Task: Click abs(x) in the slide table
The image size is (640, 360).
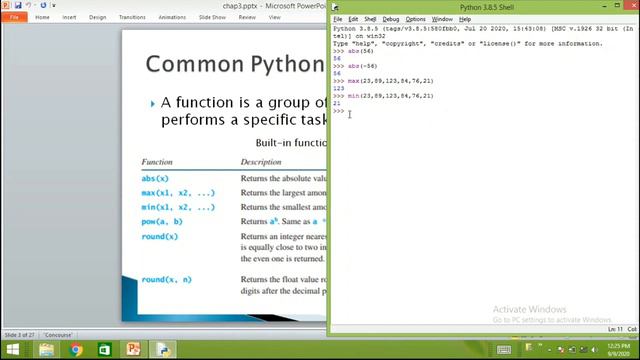Action: tap(155, 178)
